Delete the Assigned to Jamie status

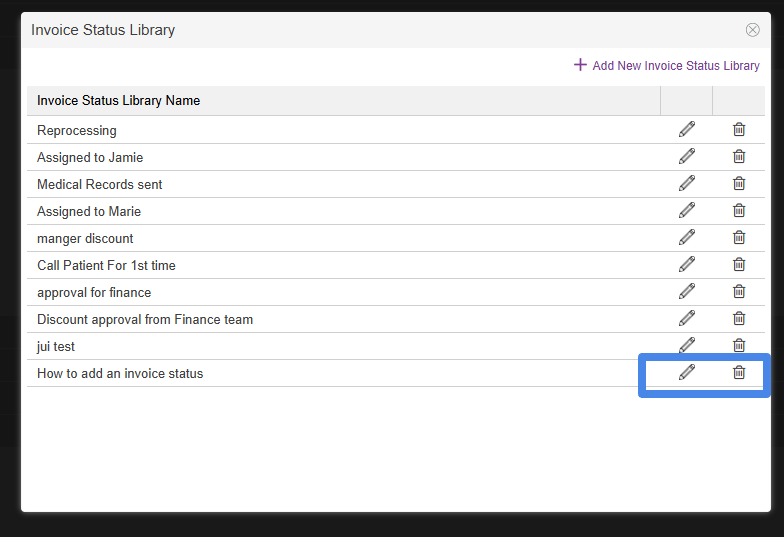coord(739,156)
